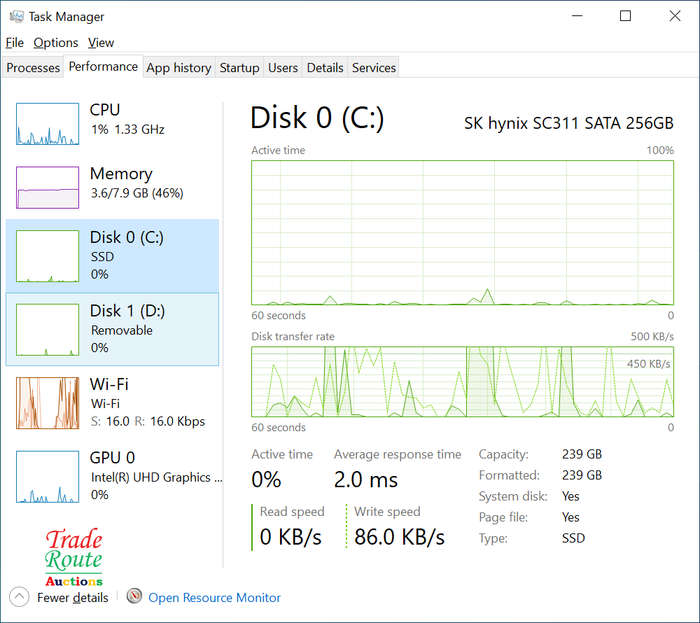Click the '1% 1.33 GHz' CPU value
700x623 pixels.
click(x=128, y=129)
